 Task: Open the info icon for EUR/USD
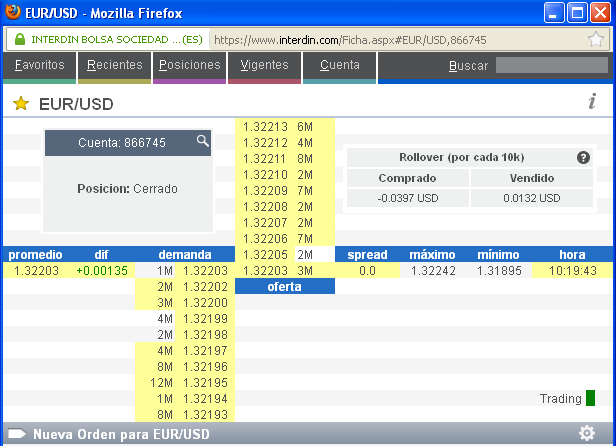tap(592, 101)
